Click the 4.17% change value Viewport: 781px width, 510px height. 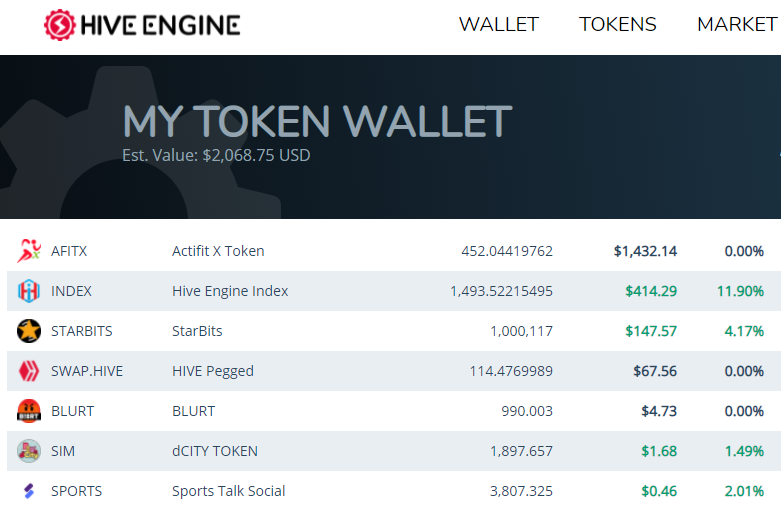(744, 331)
